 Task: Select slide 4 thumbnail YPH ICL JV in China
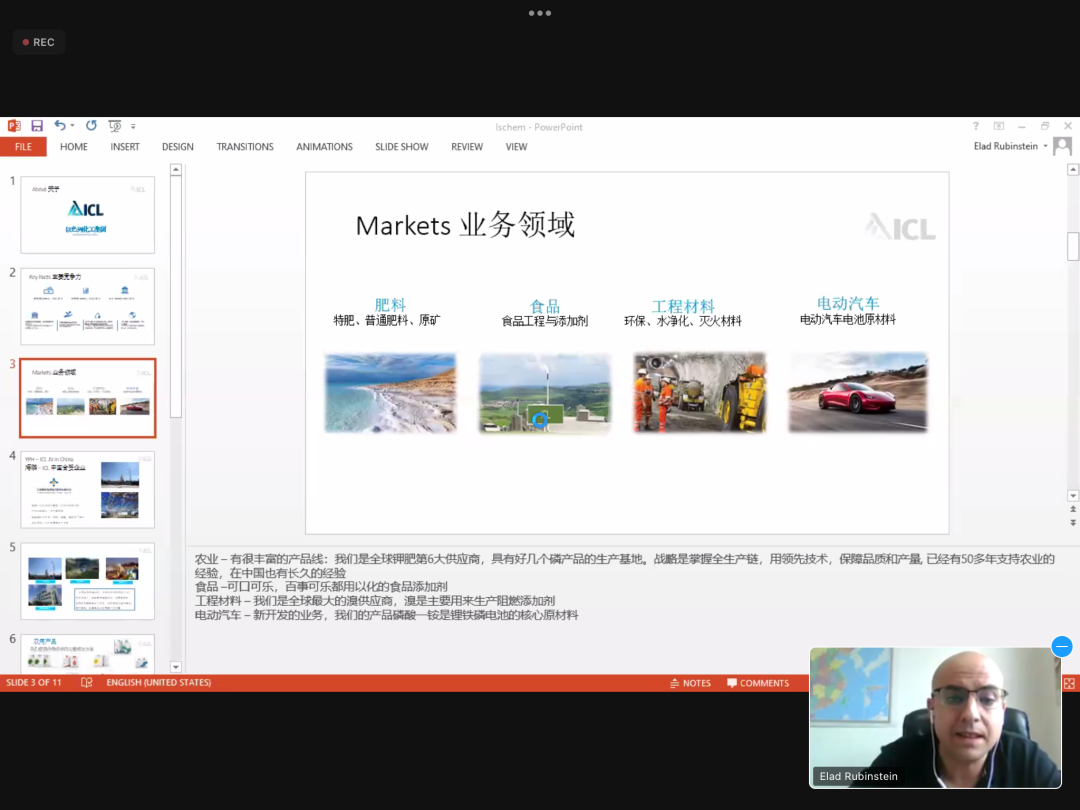click(87, 490)
